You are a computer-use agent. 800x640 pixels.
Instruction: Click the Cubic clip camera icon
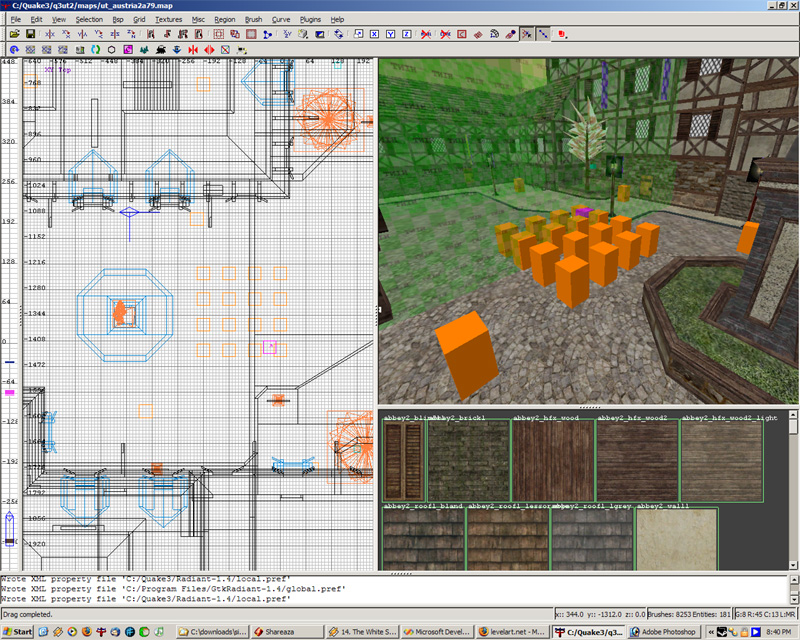point(319,34)
